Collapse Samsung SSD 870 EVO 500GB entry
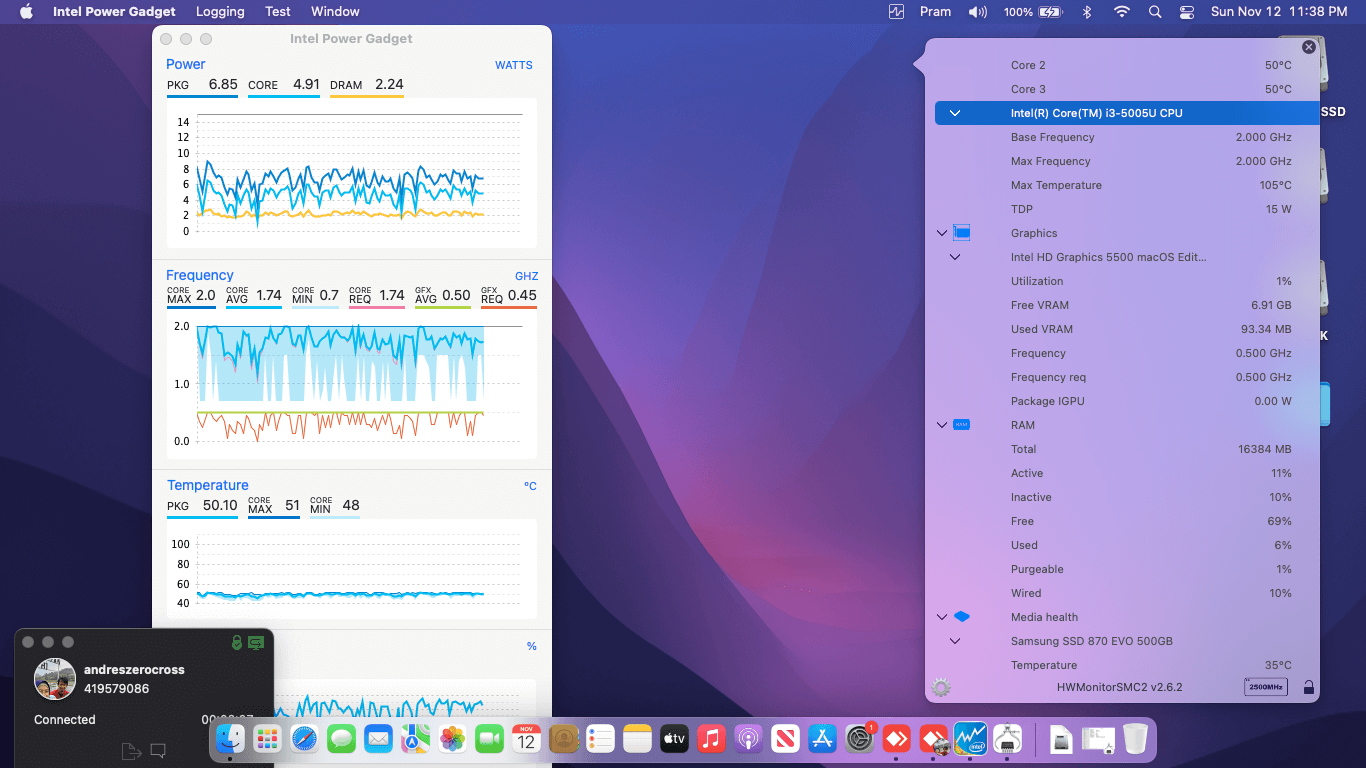The image size is (1366, 768). 955,641
